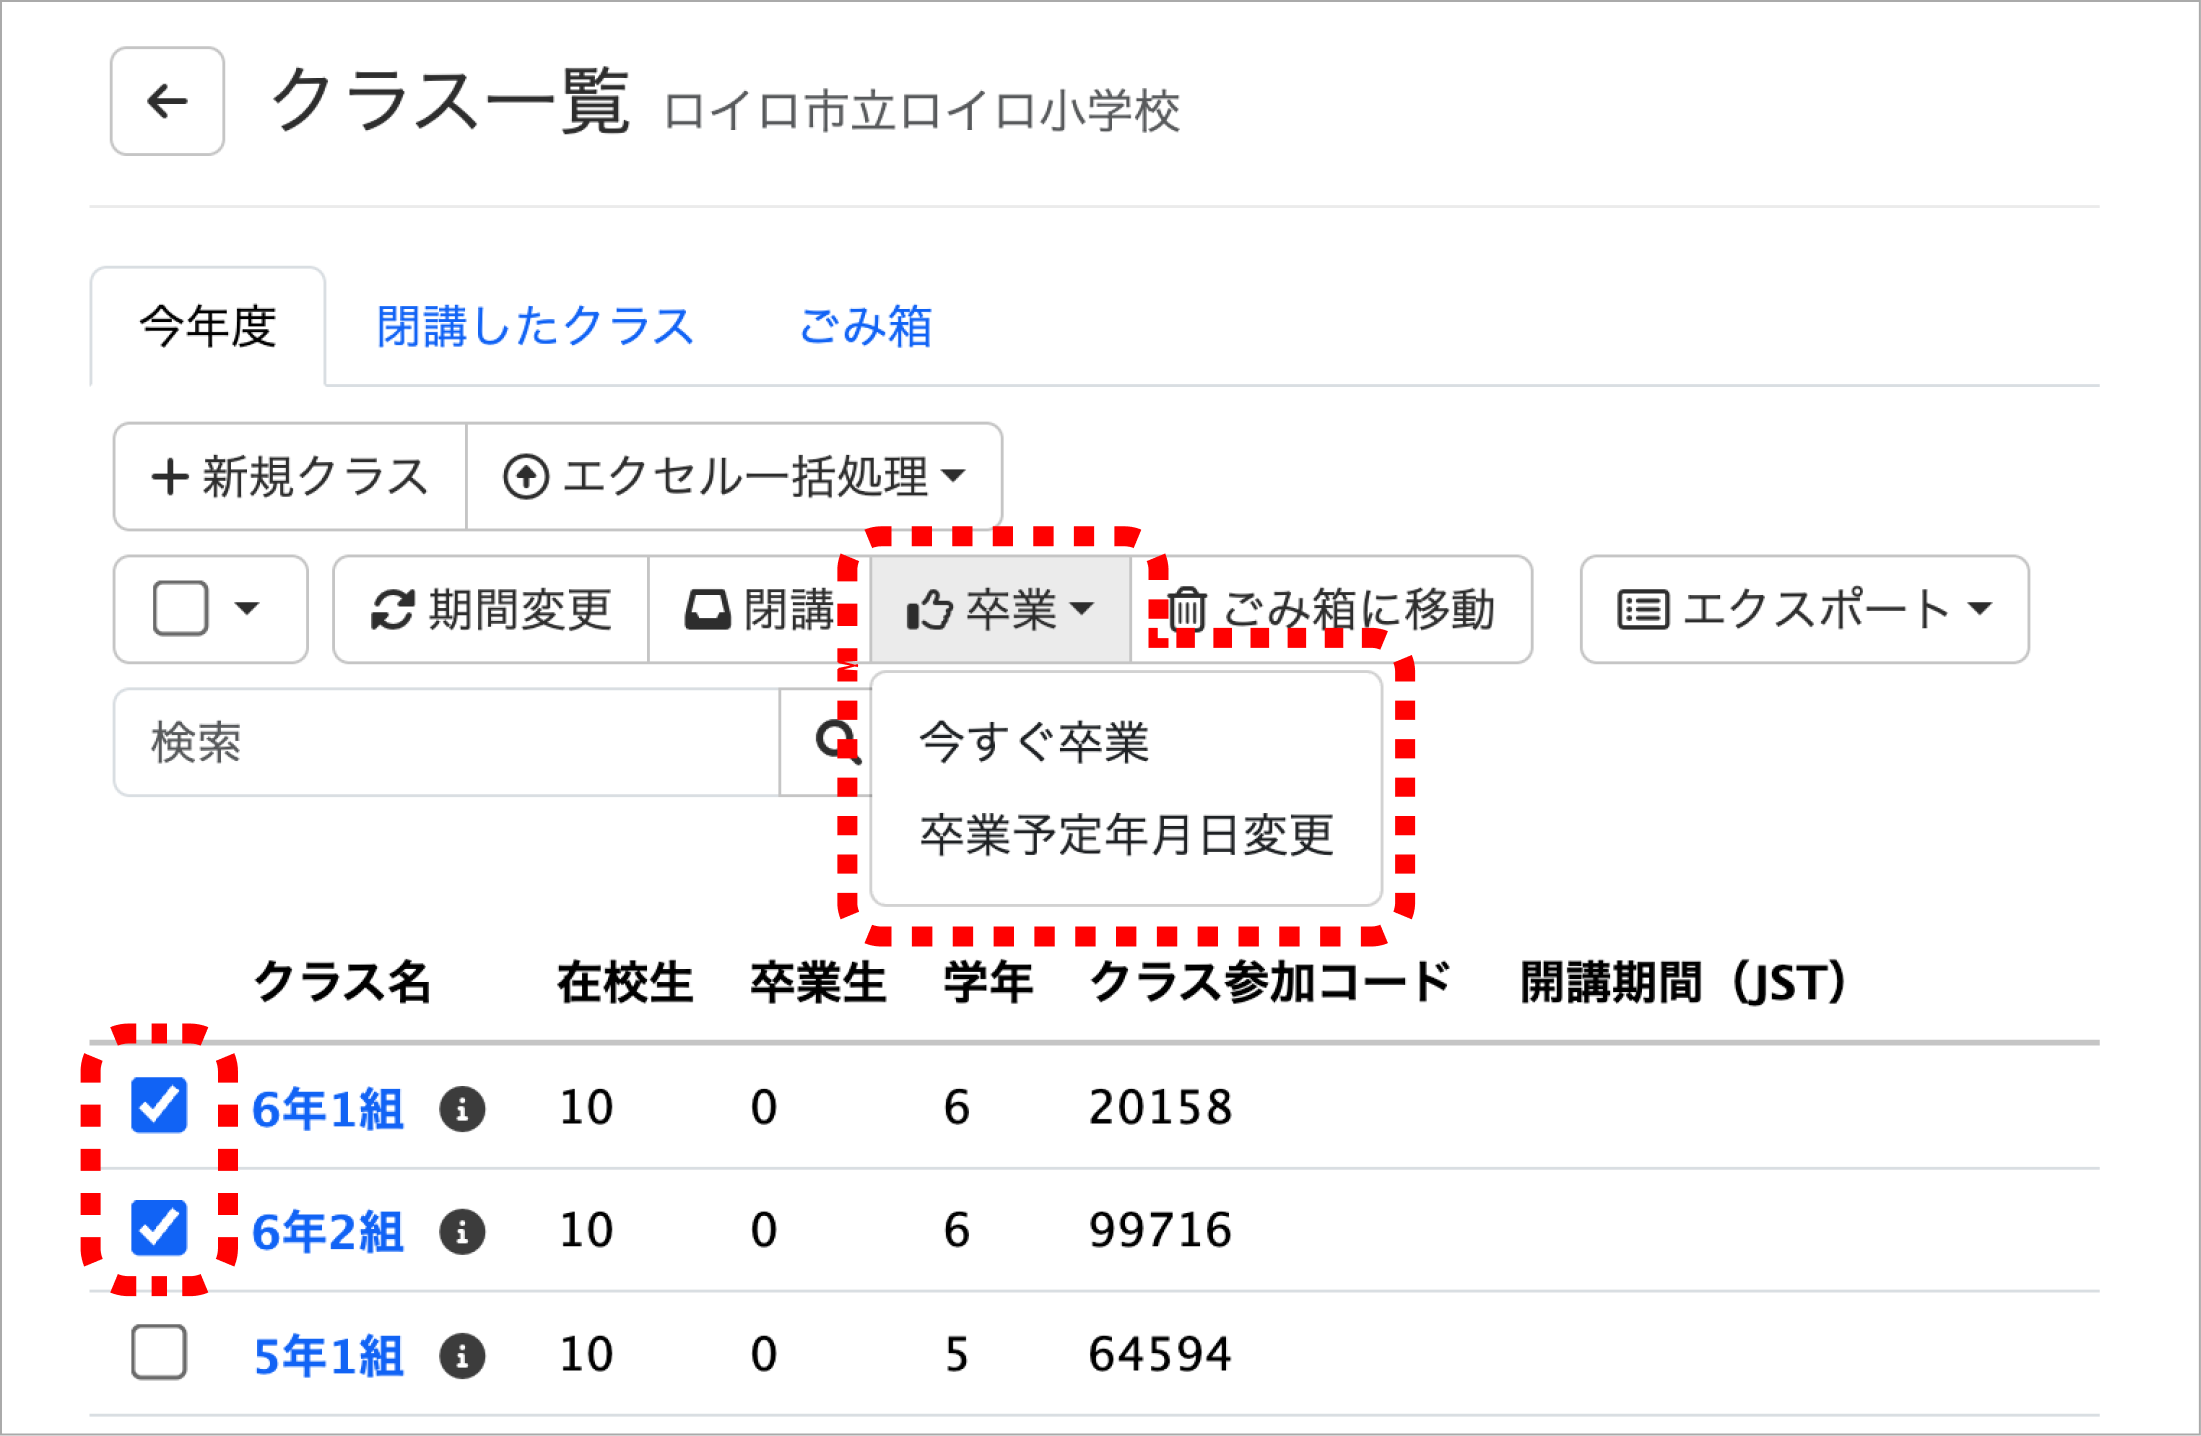Click the 検索 search input field

446,742
